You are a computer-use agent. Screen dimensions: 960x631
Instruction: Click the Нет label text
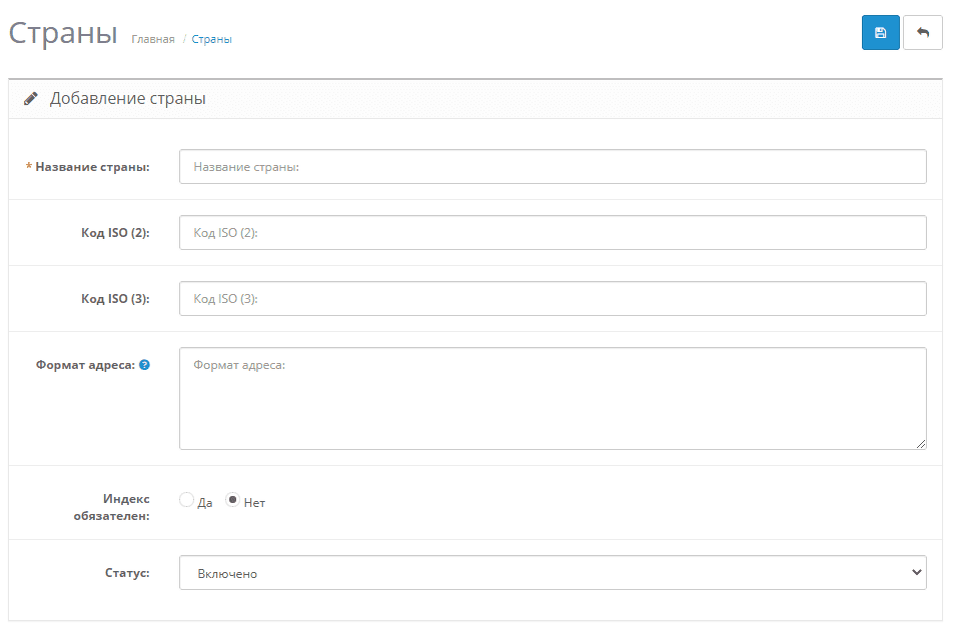(x=254, y=503)
